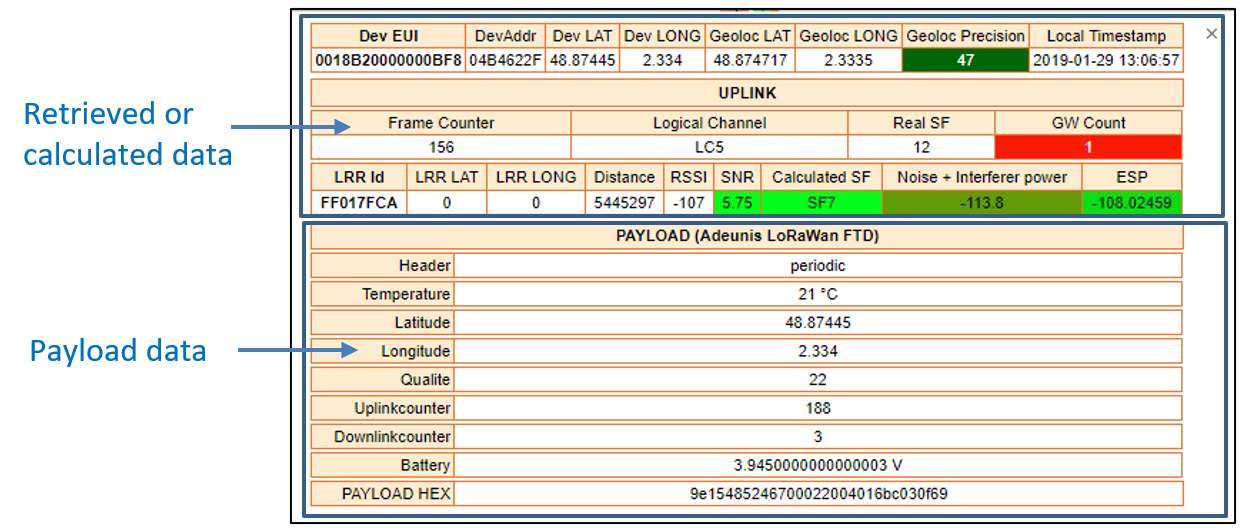Click the Distance value 5445297
This screenshot has width=1253, height=531.
click(624, 203)
